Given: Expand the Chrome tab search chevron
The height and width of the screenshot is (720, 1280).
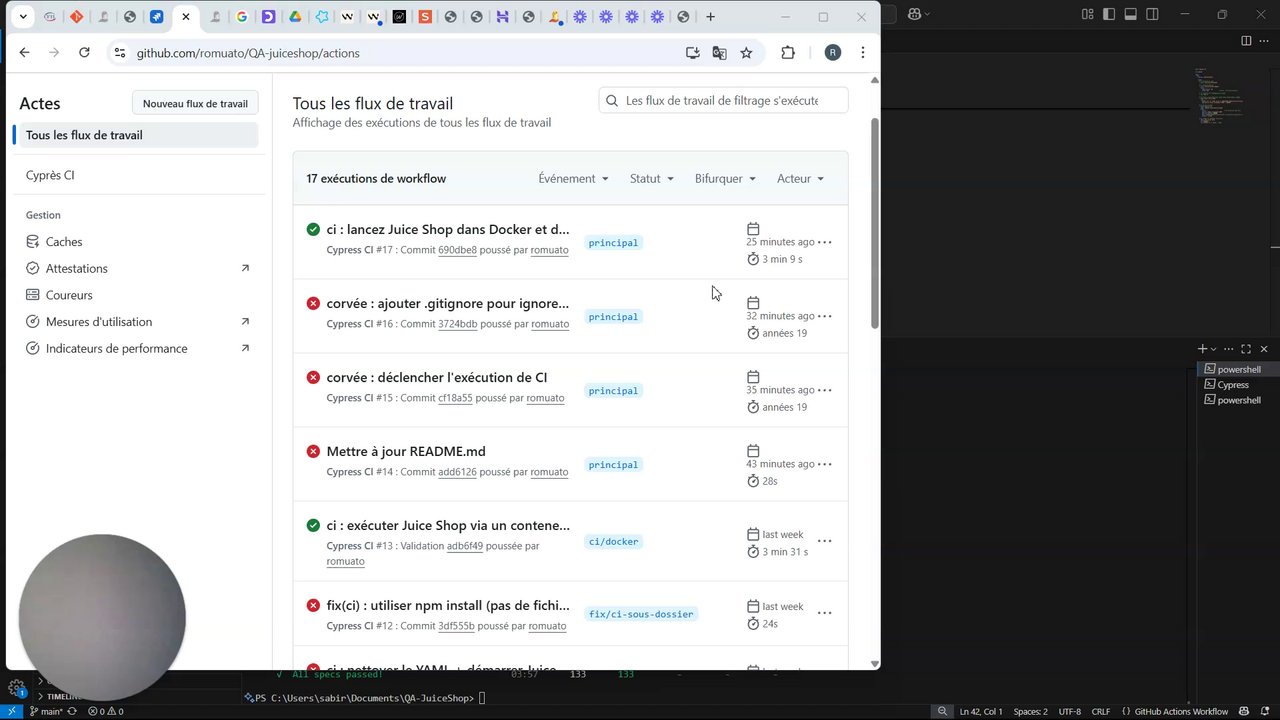Looking at the screenshot, I should click(23, 17).
